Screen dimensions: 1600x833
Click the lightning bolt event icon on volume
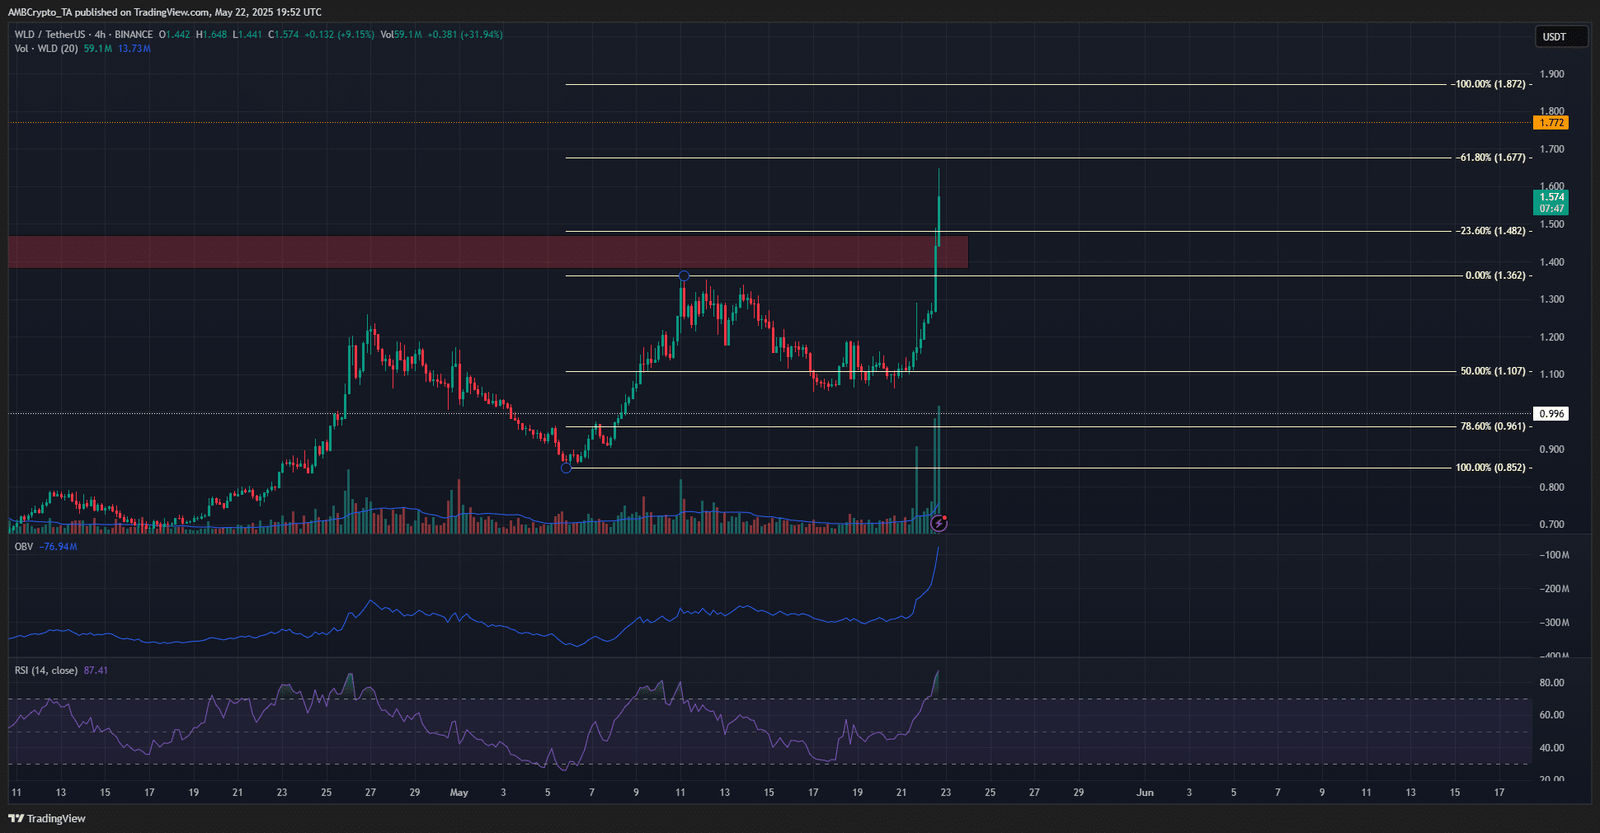coord(939,523)
